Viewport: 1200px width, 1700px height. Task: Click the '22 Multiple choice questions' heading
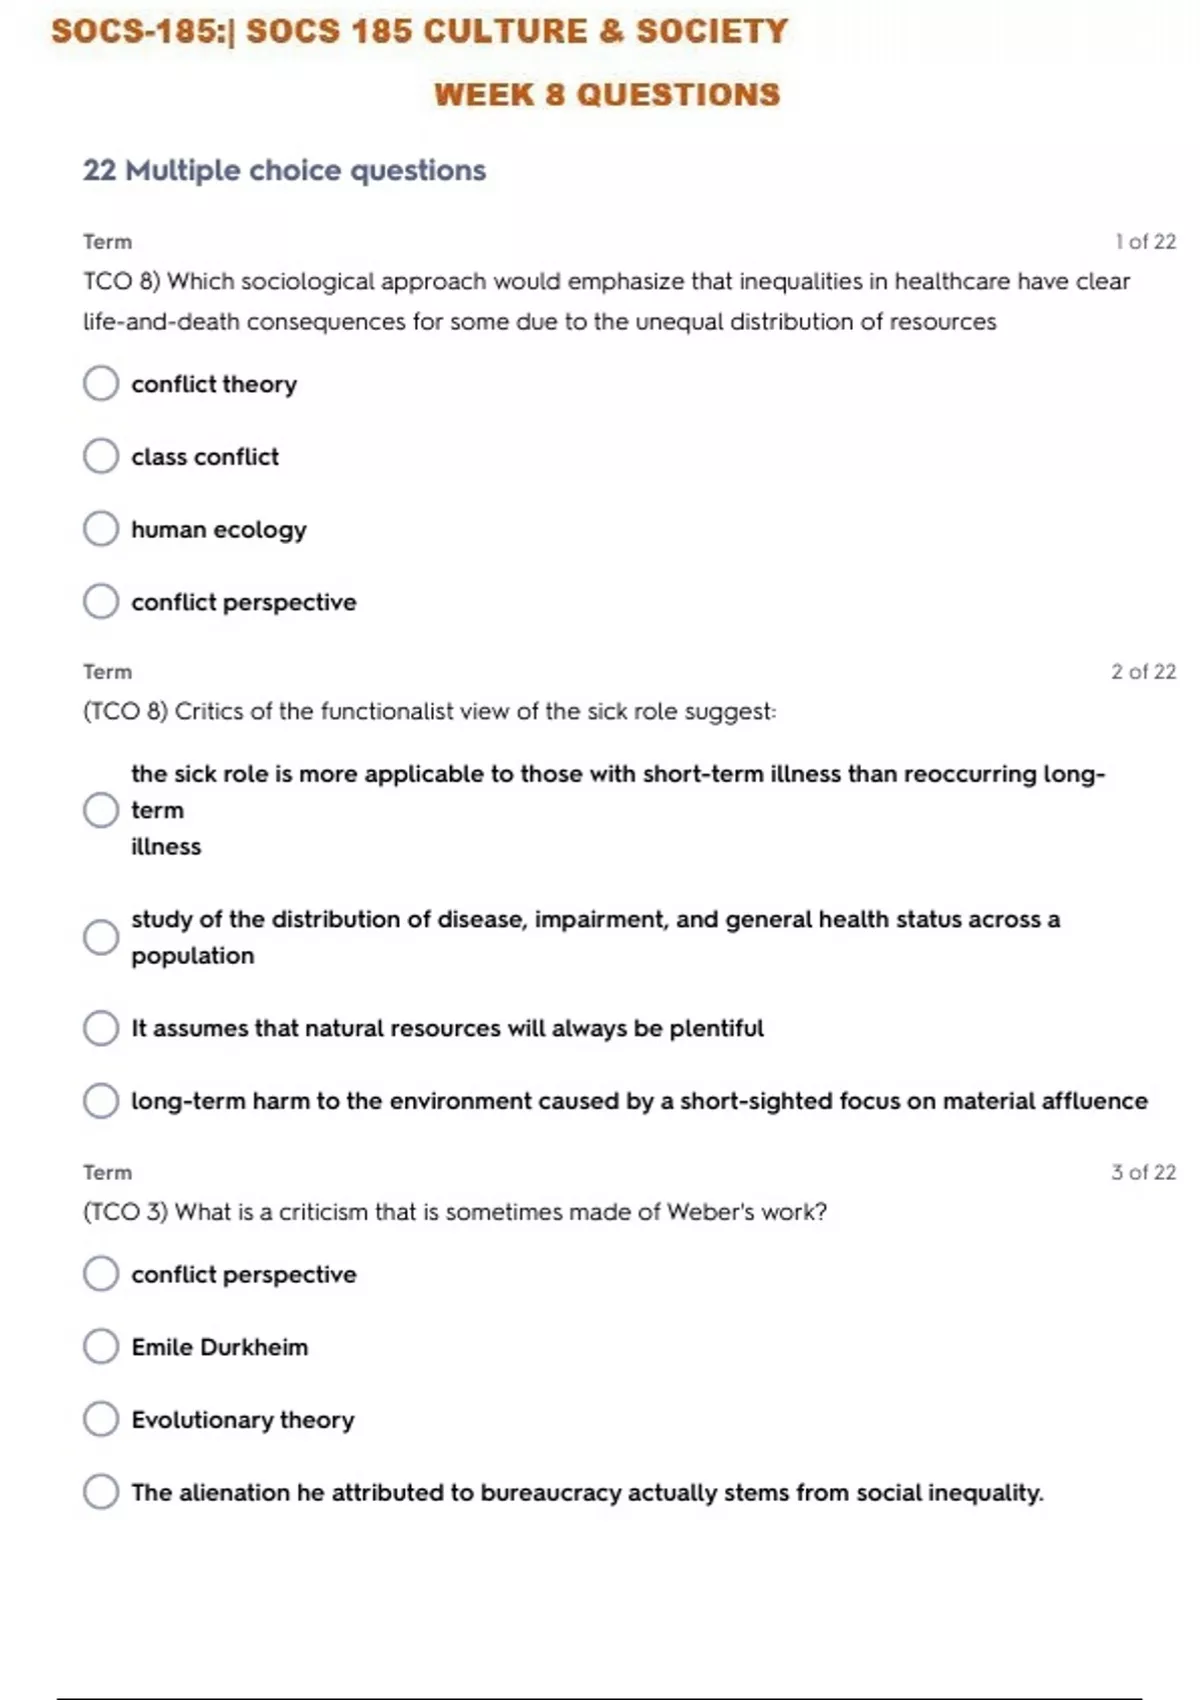284,170
